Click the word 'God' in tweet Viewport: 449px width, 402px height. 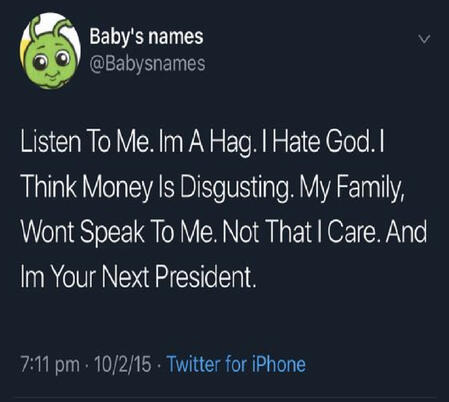pos(348,141)
